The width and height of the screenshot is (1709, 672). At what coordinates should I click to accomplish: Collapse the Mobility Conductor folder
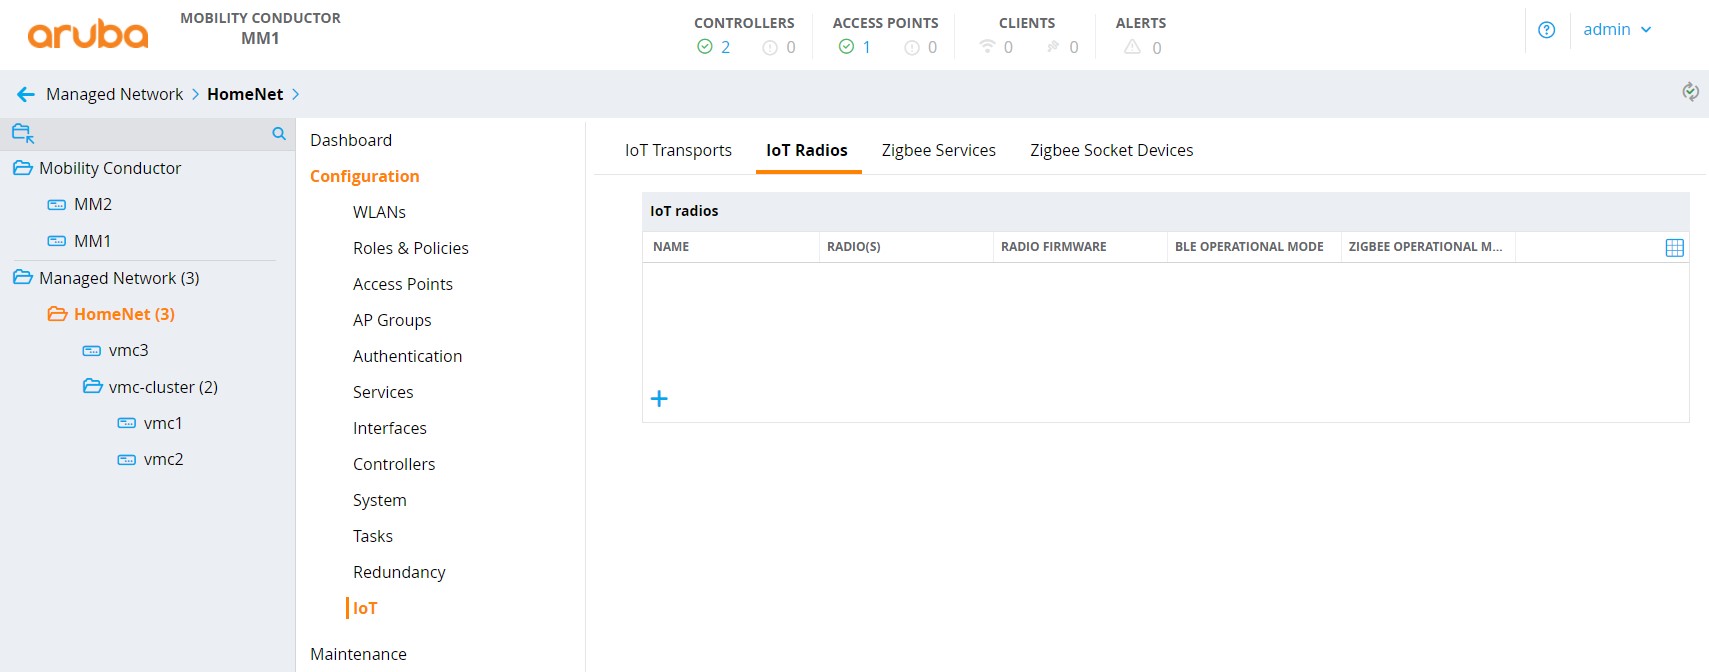(x=22, y=168)
